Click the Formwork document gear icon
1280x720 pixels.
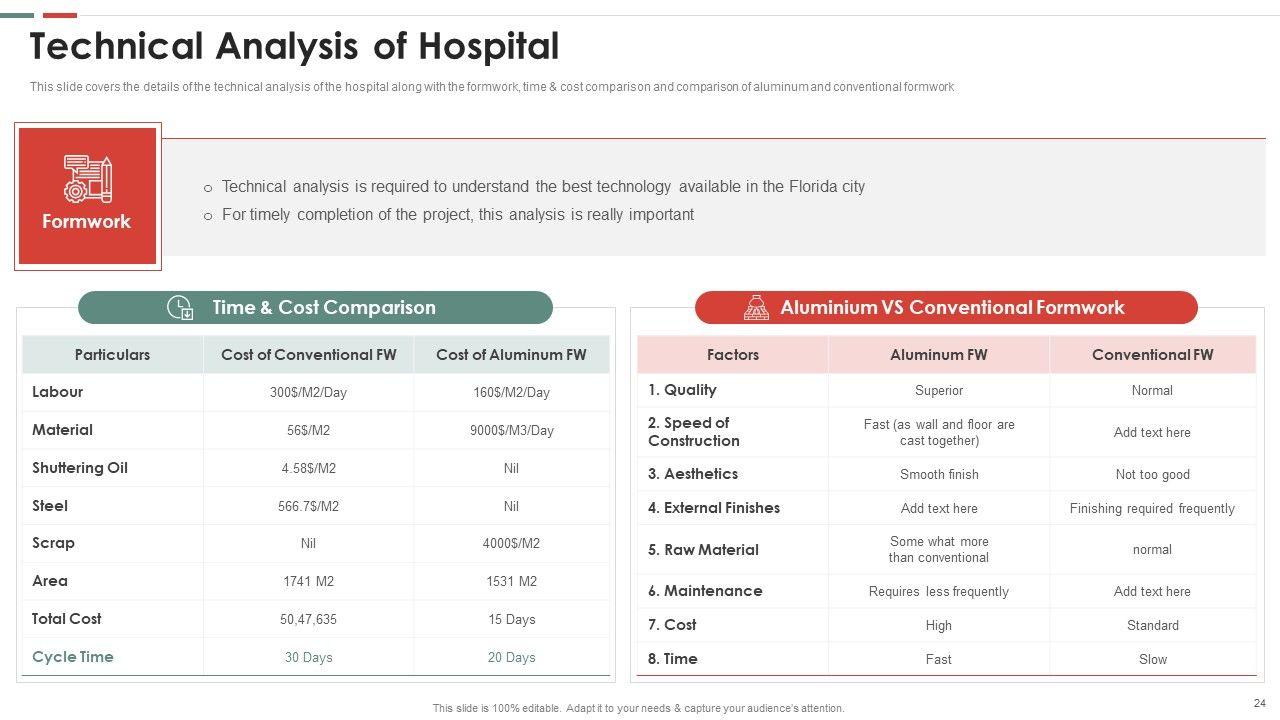coord(87,178)
